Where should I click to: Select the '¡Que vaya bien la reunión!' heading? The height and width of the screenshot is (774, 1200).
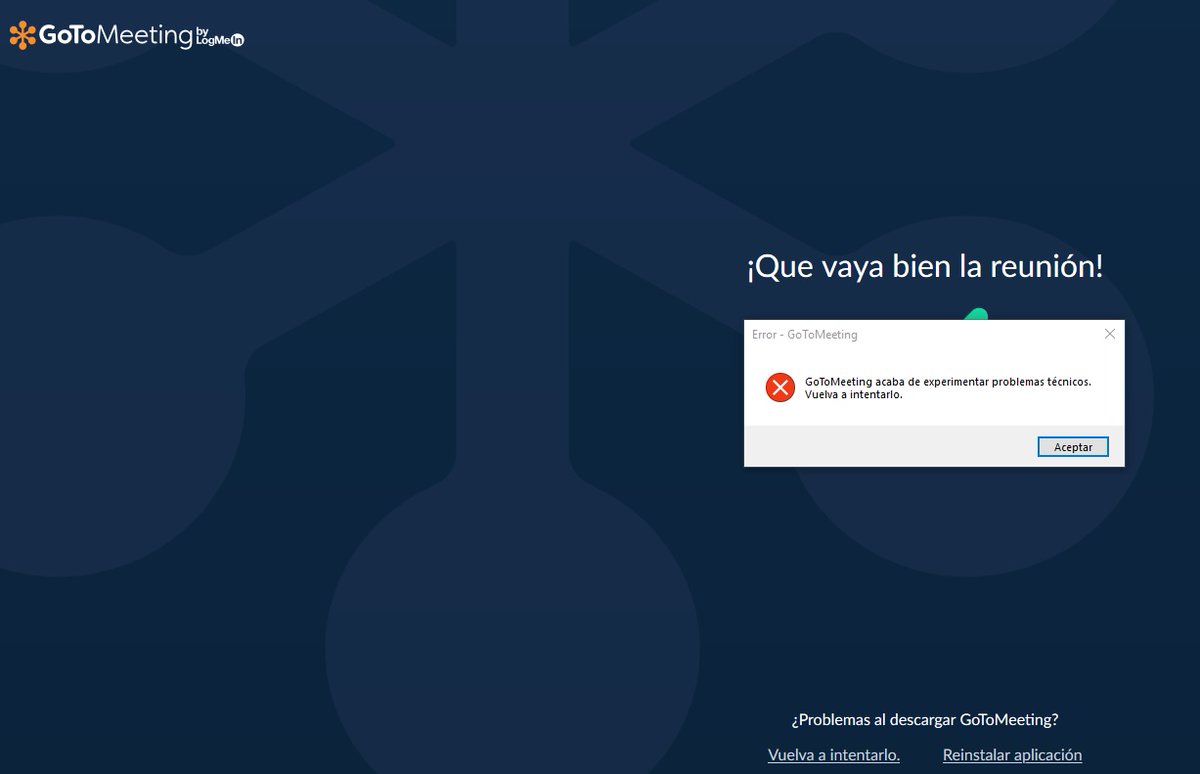(925, 267)
